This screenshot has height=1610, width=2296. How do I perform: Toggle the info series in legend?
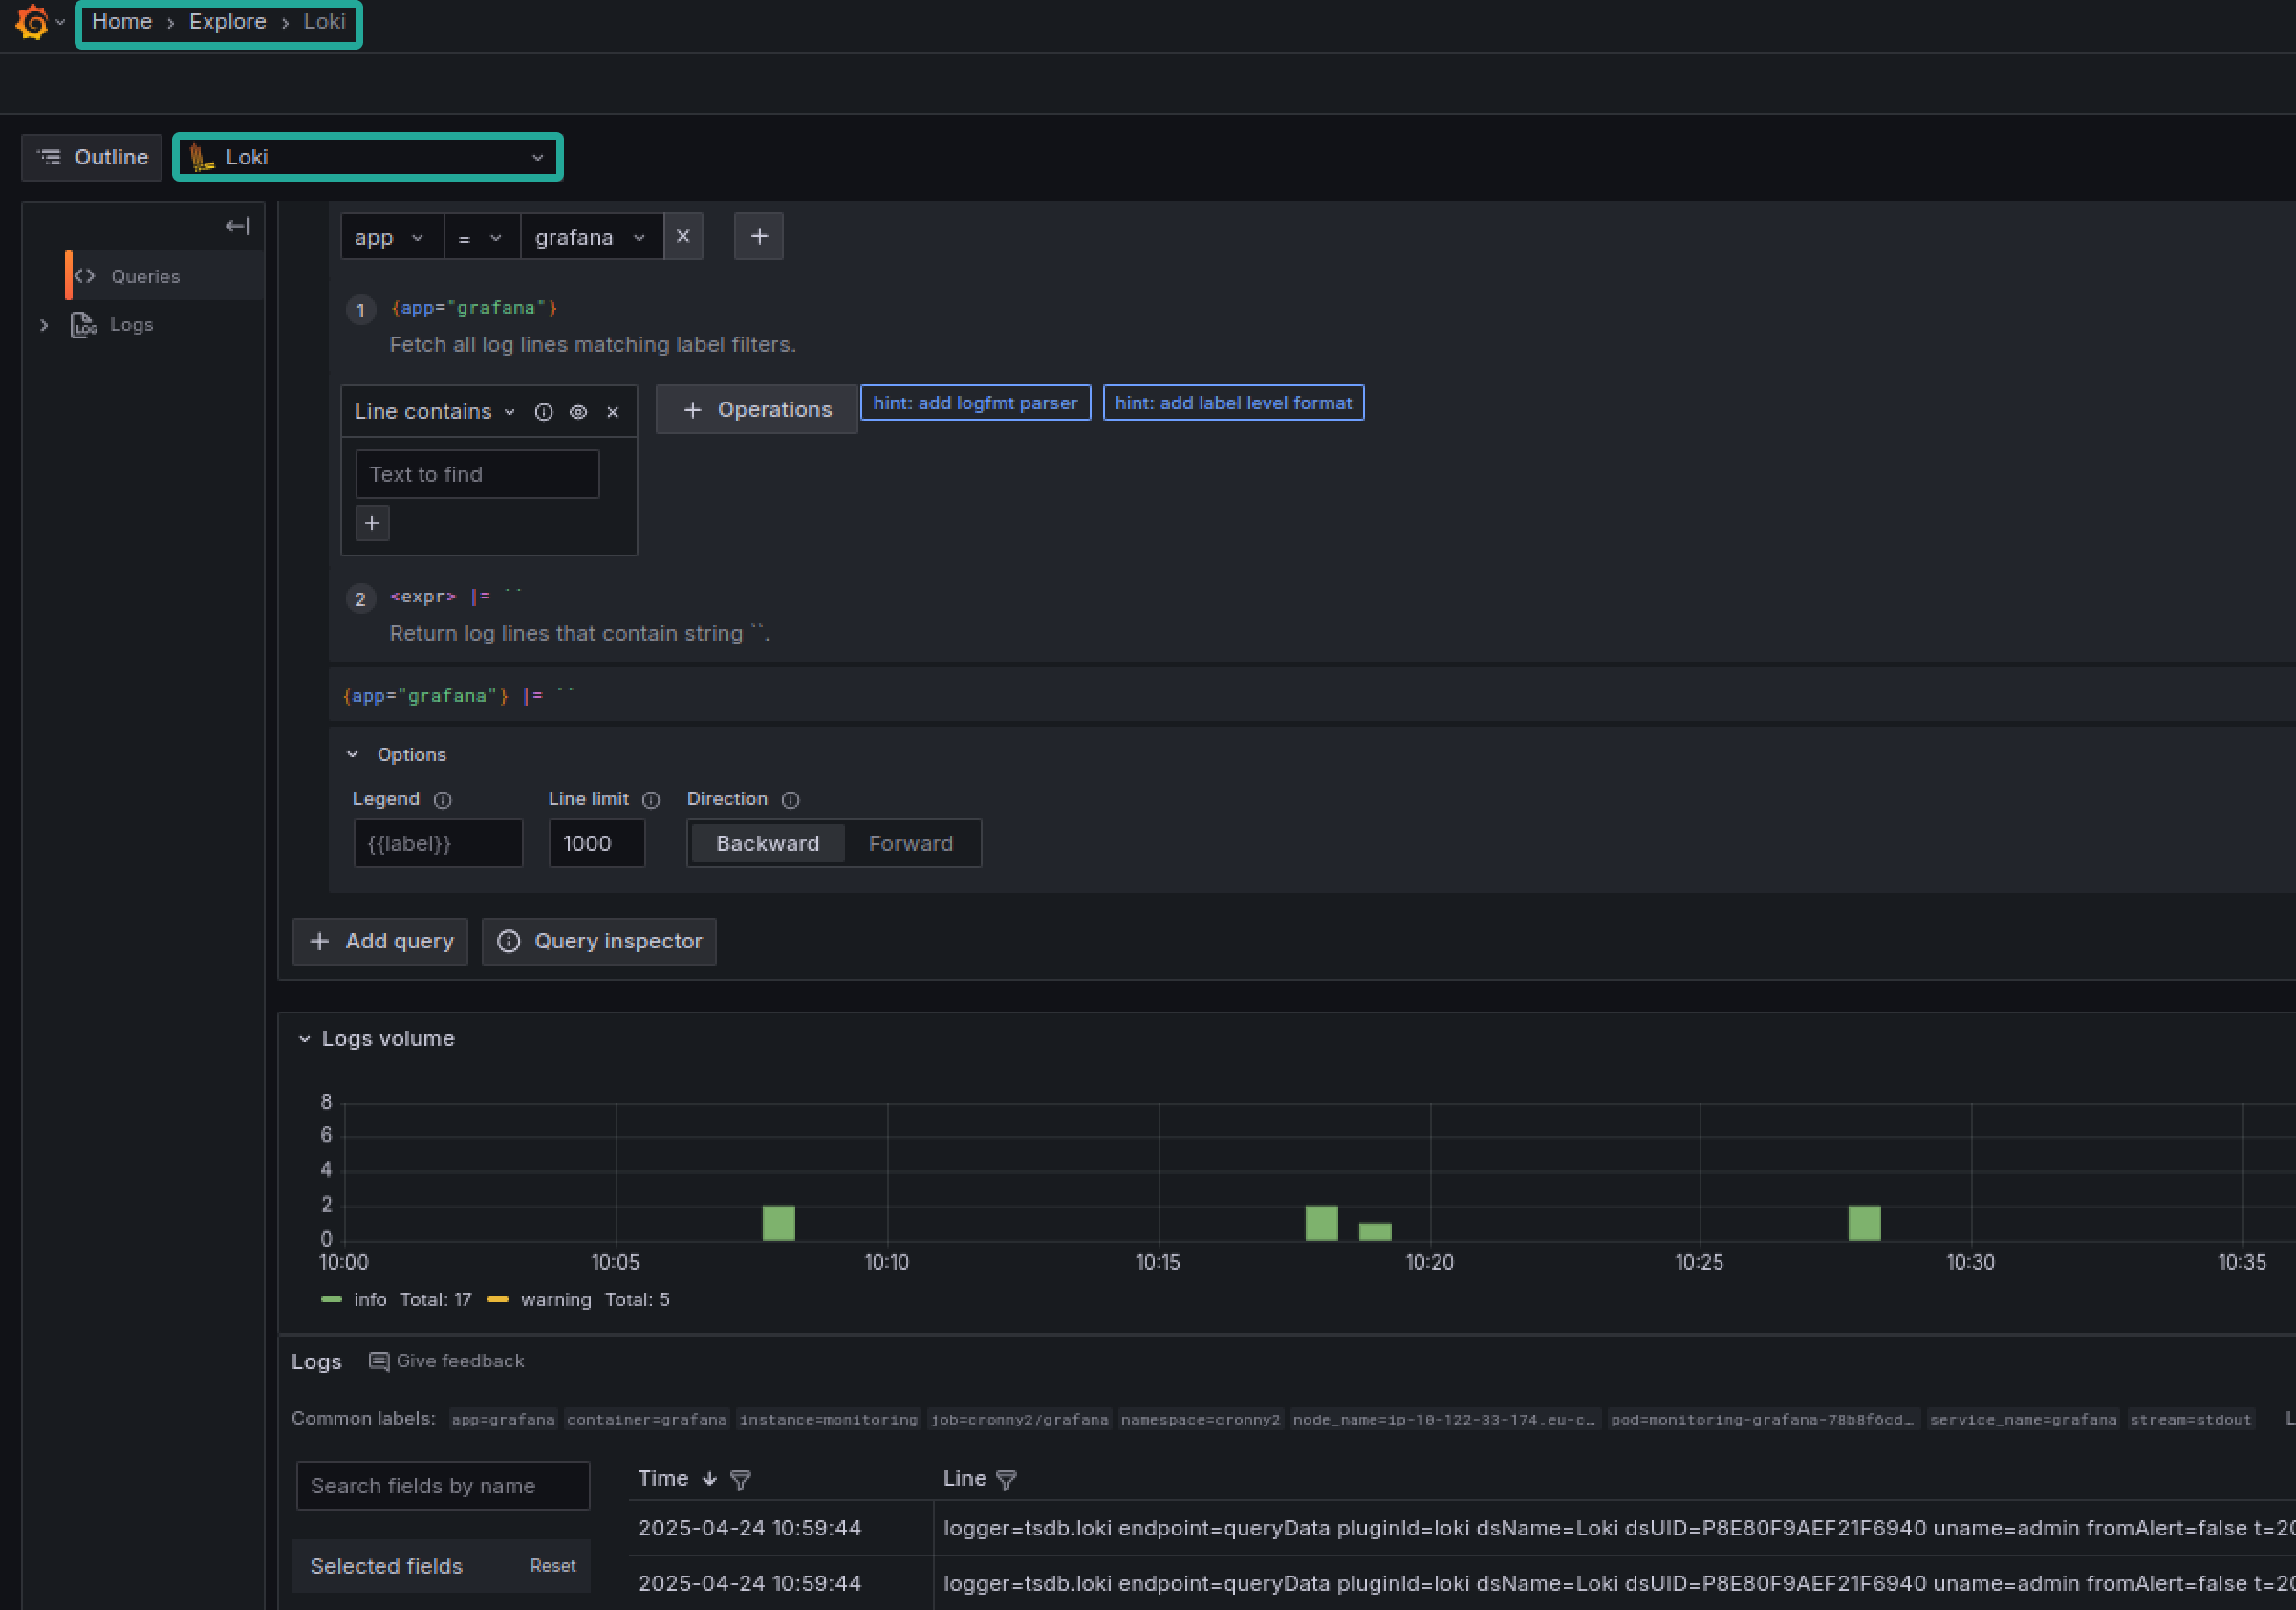[369, 1300]
